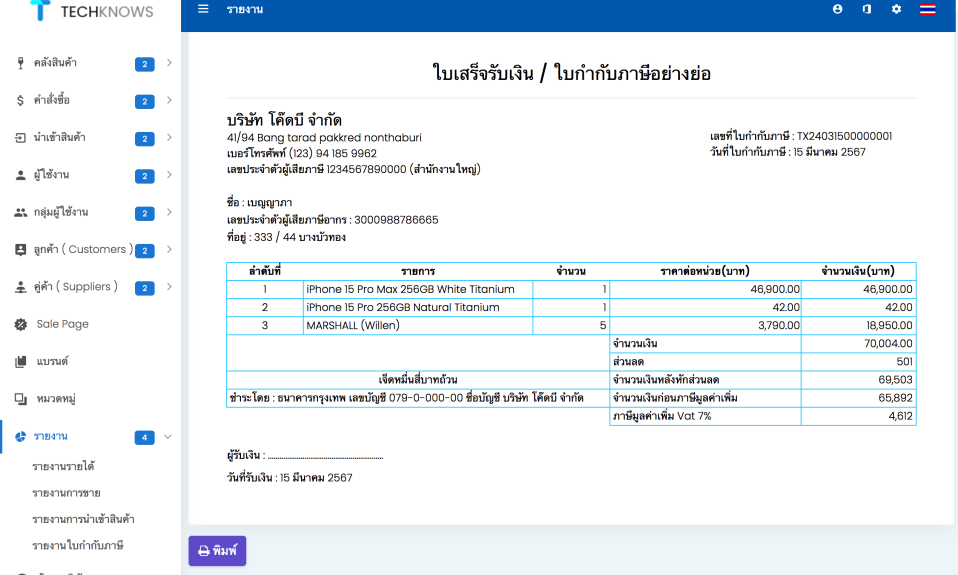Expand the คลังสินค้า chevron
The height and width of the screenshot is (575, 958).
pos(169,62)
